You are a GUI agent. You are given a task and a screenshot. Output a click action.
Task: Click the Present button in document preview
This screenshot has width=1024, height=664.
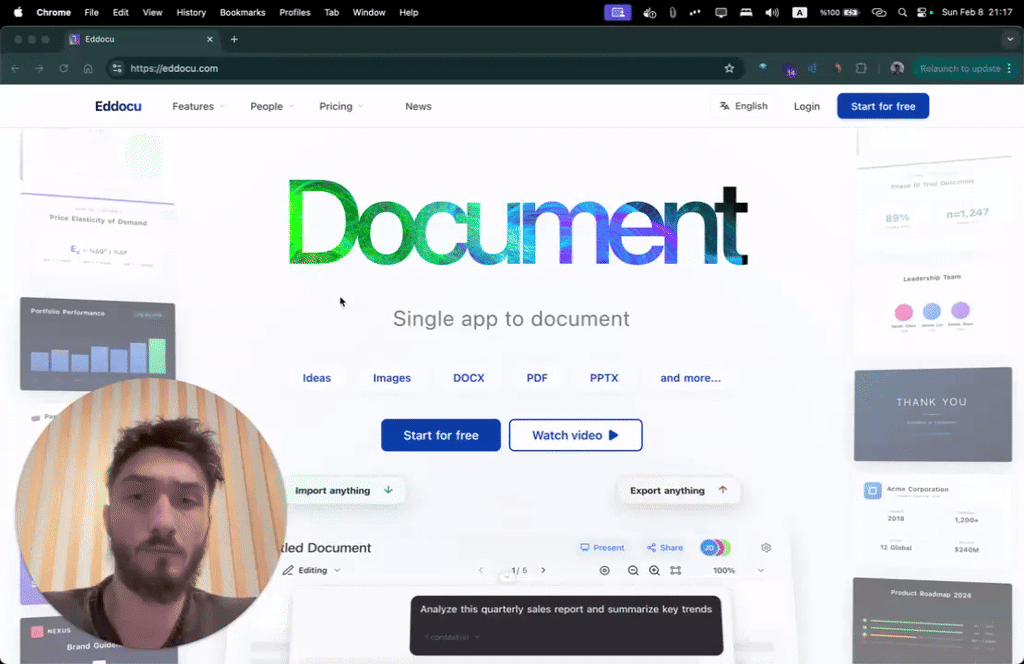(602, 548)
